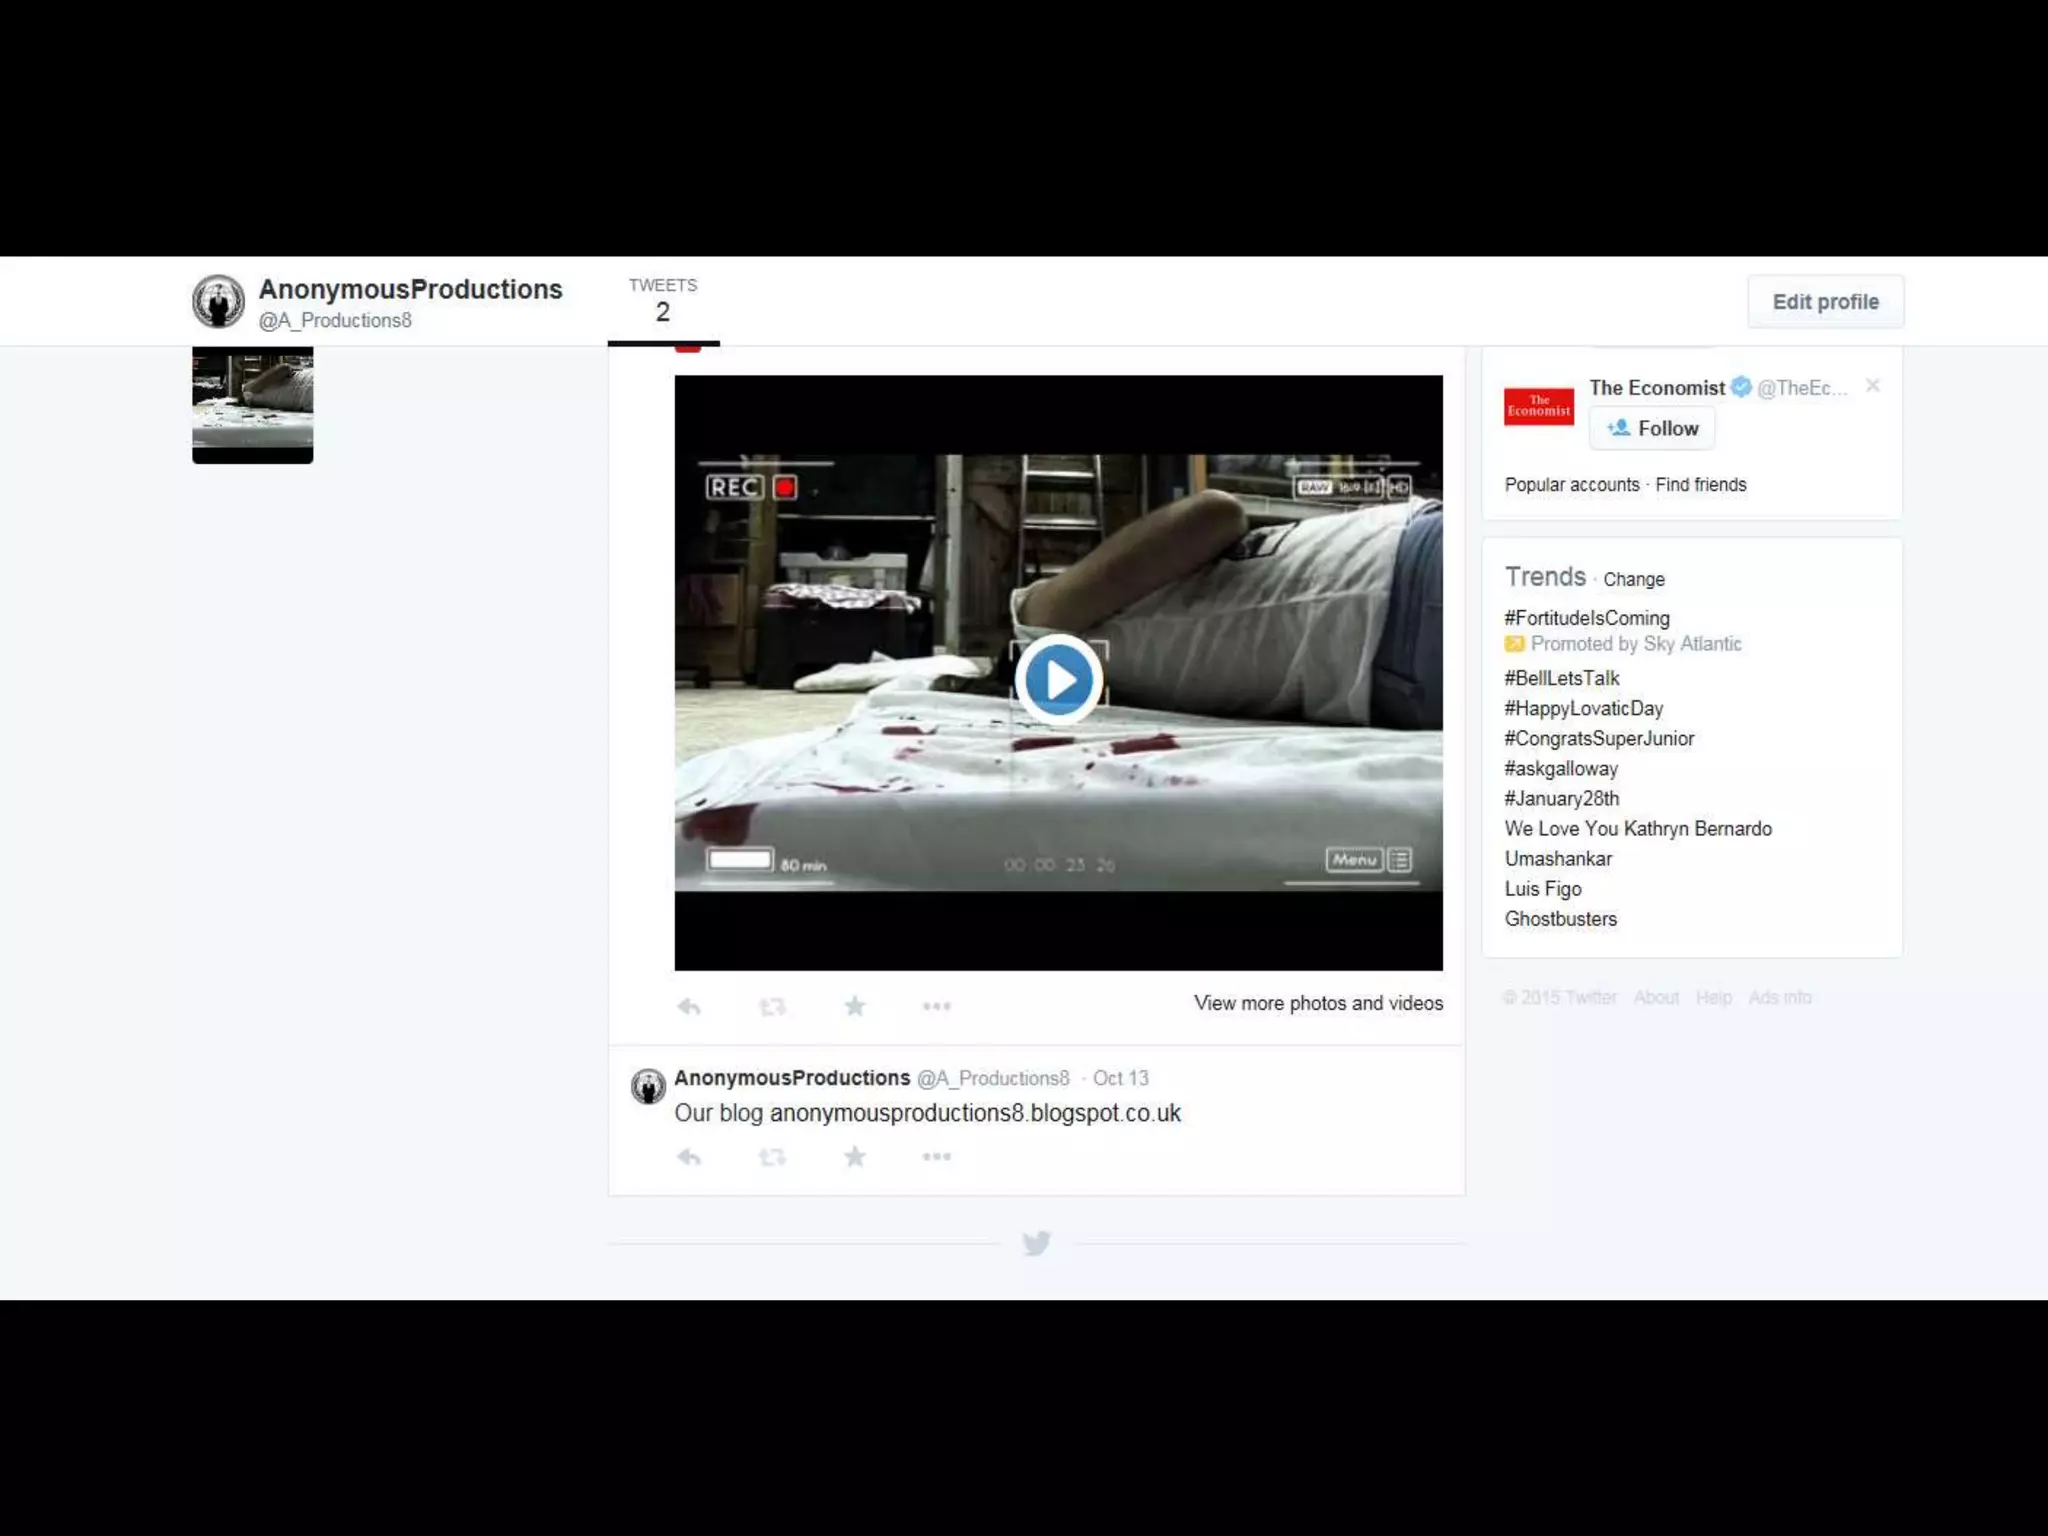Change the Trends location

(1633, 580)
